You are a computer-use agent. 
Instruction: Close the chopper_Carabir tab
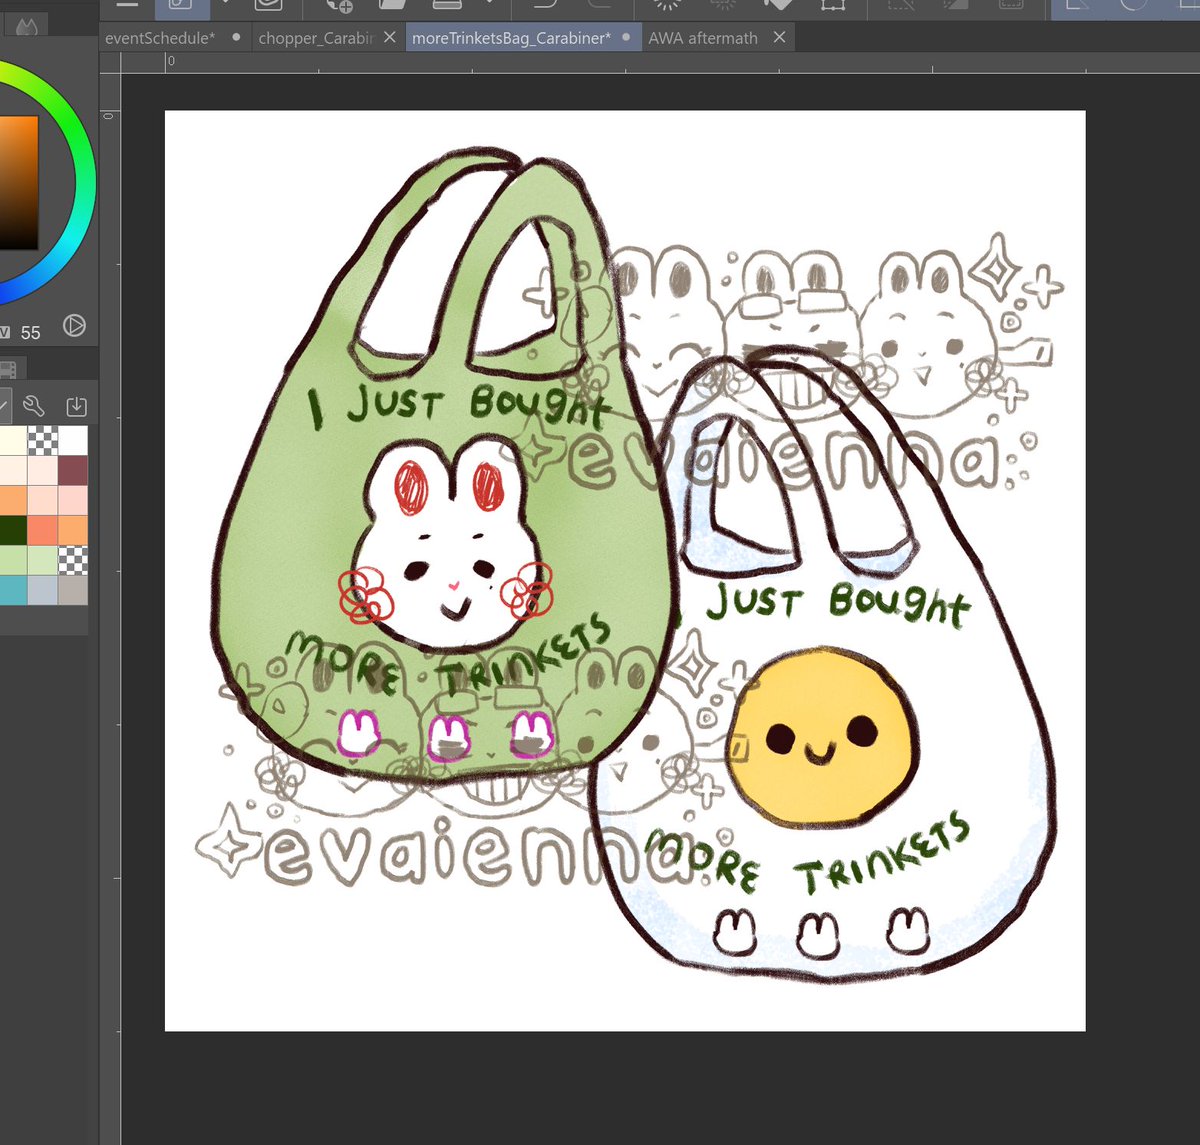389,37
